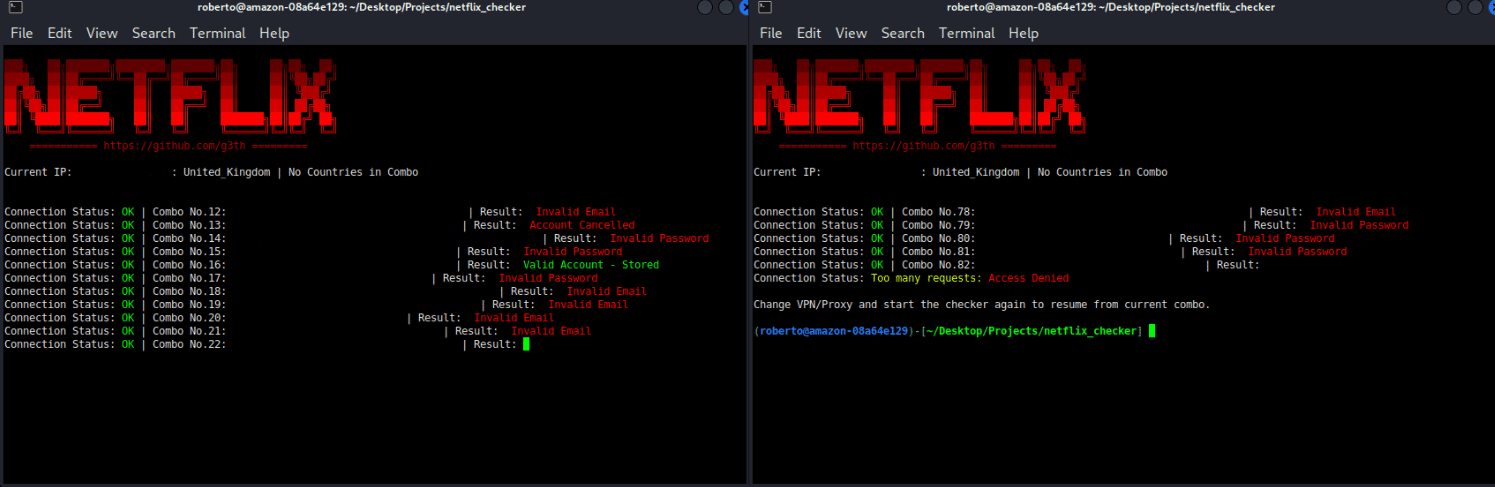Click "United_Kingdom" in the left terminal
Image resolution: width=1495 pixels, height=487 pixels.
click(226, 172)
